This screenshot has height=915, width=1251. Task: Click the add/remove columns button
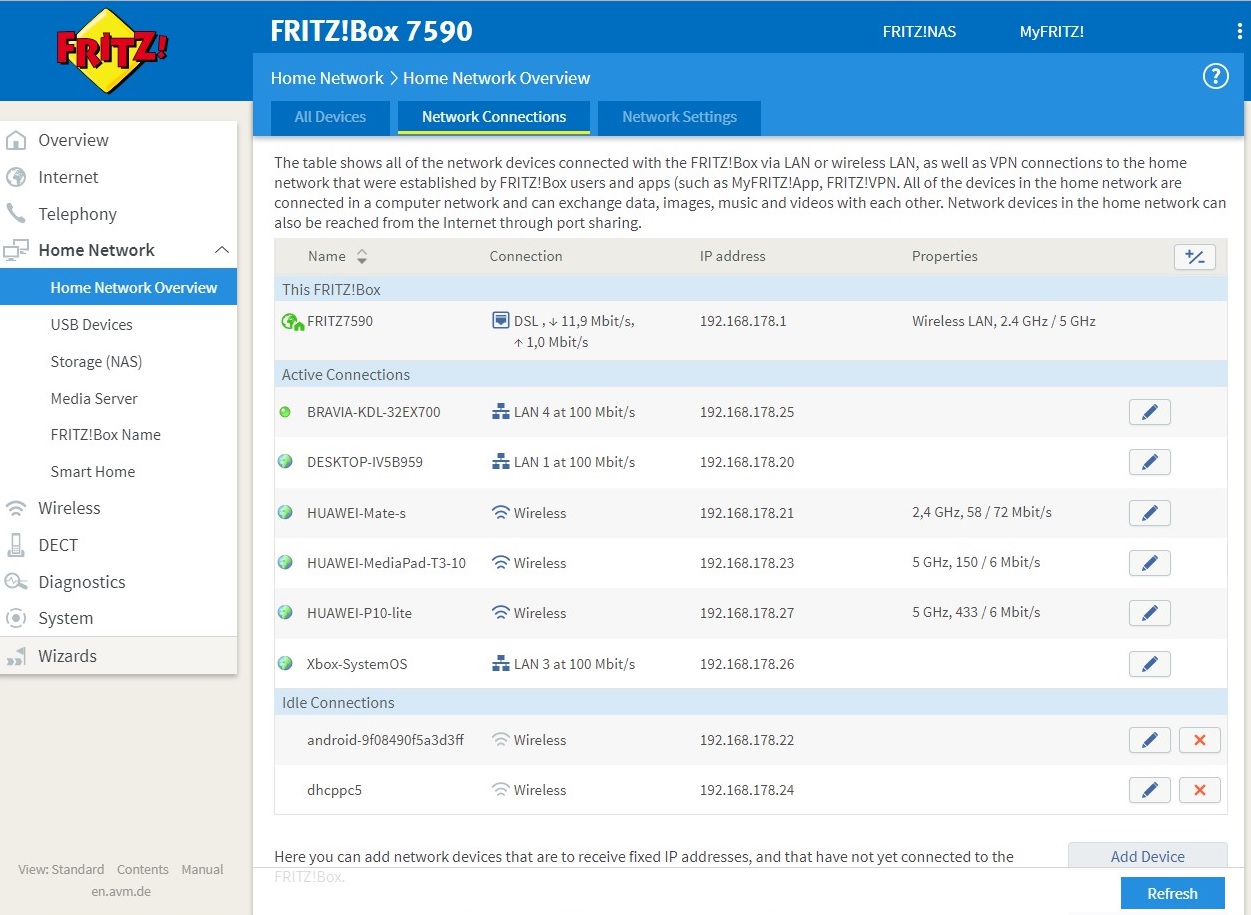1195,257
